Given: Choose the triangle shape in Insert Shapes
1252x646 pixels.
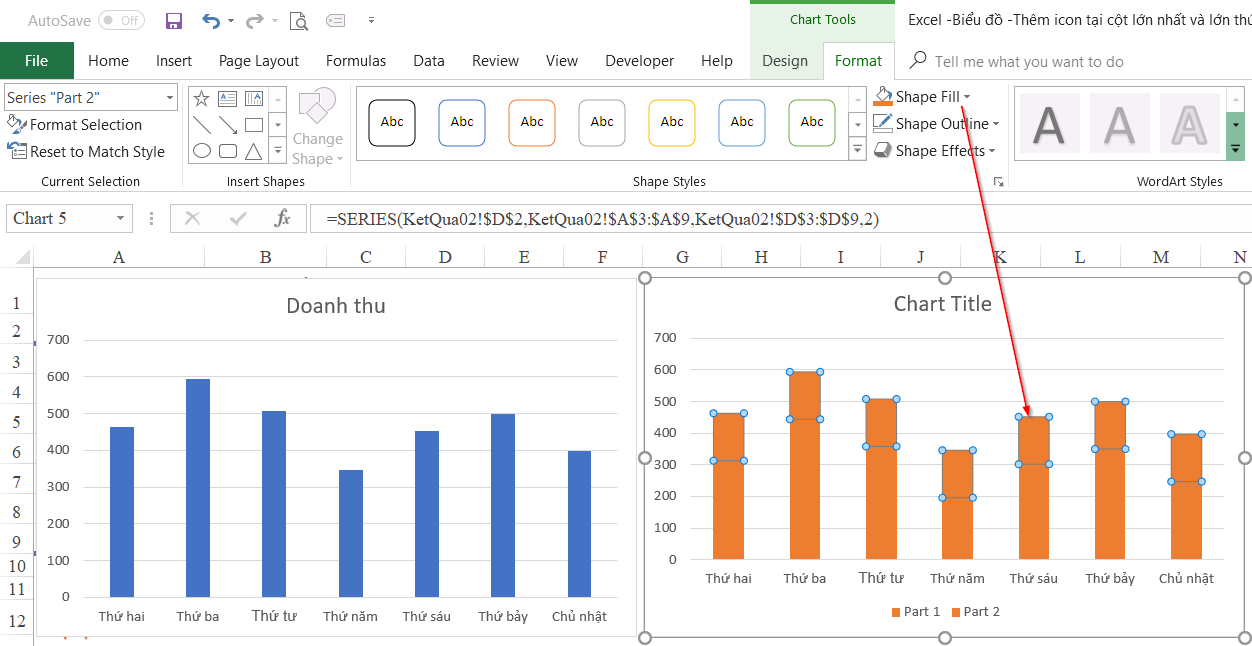Looking at the screenshot, I should click(254, 151).
